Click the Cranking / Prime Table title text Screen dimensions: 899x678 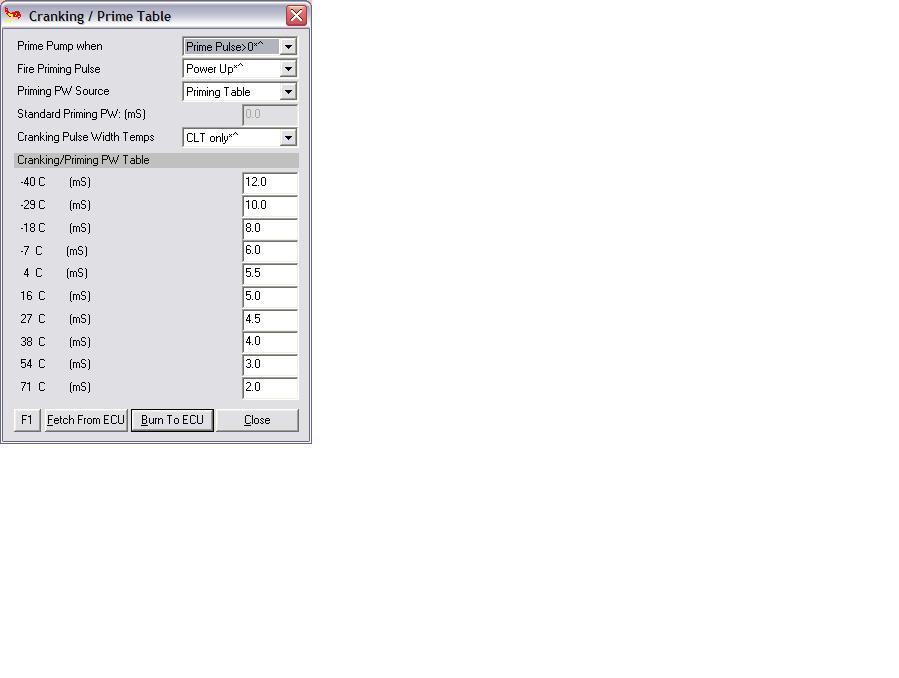[x=100, y=16]
